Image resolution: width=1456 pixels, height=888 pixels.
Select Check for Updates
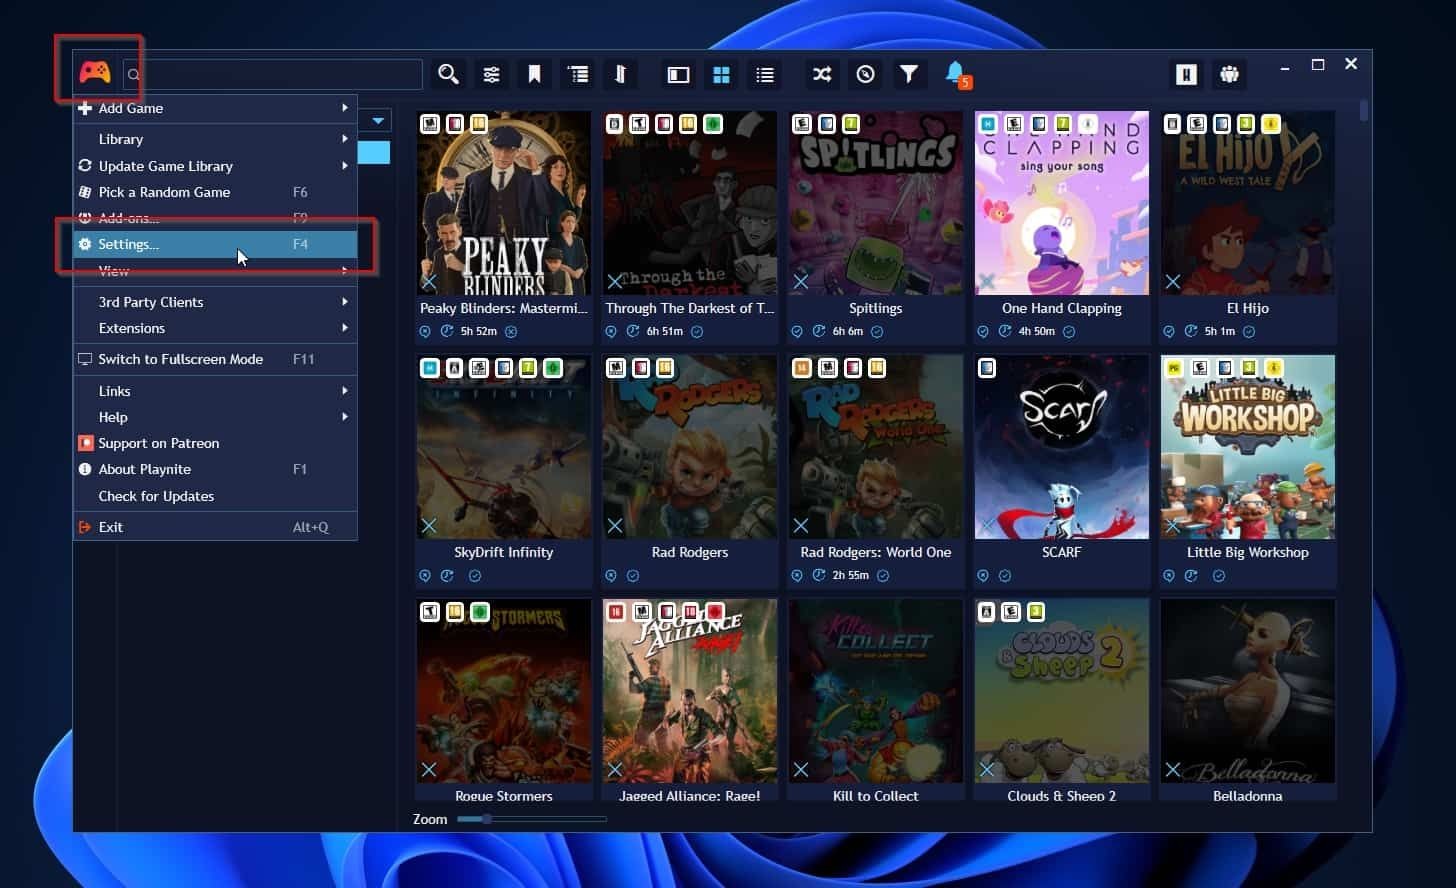pyautogui.click(x=215, y=496)
